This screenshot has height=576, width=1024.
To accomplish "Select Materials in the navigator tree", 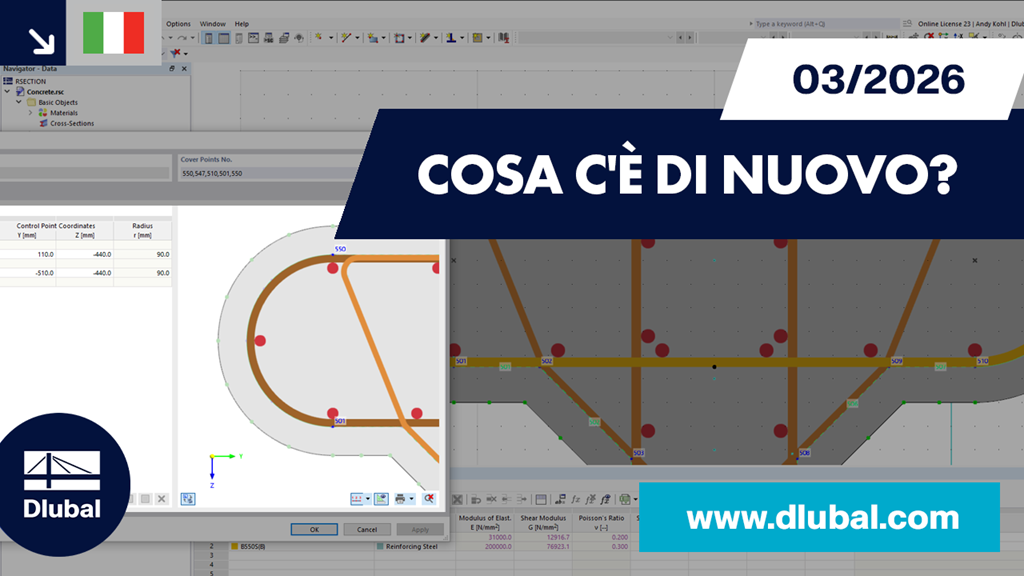I will pyautogui.click(x=63, y=113).
